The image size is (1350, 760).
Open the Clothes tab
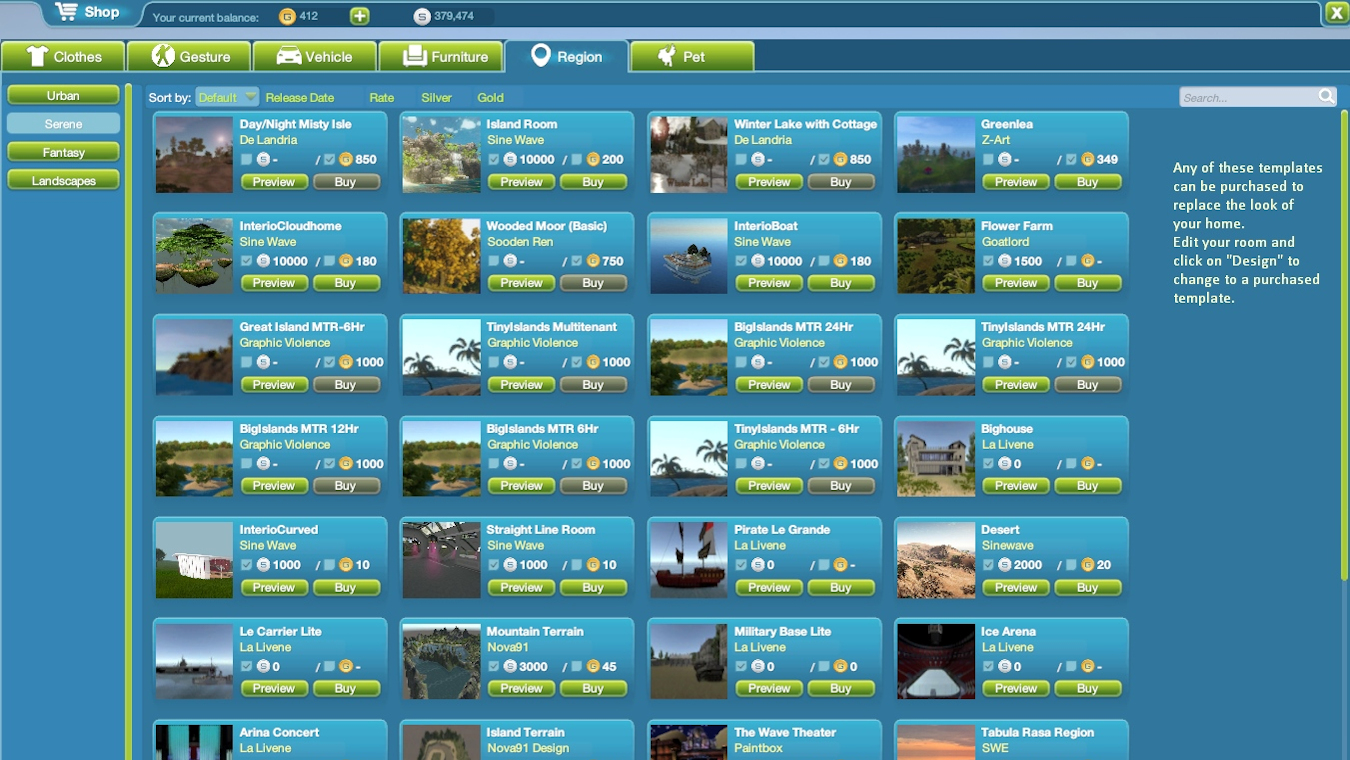(63, 57)
